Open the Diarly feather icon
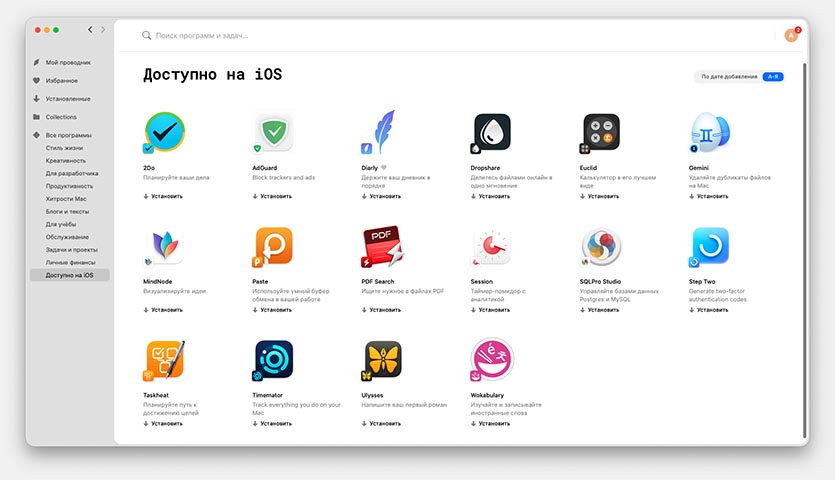Viewport: 835px width, 480px height. pos(380,132)
